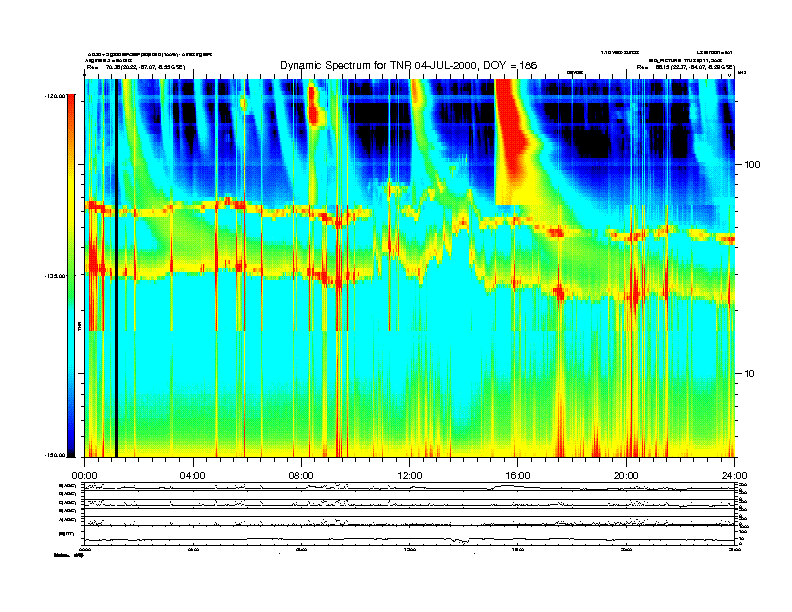
Task: Click the 16:00 time axis label
Action: coord(518,476)
